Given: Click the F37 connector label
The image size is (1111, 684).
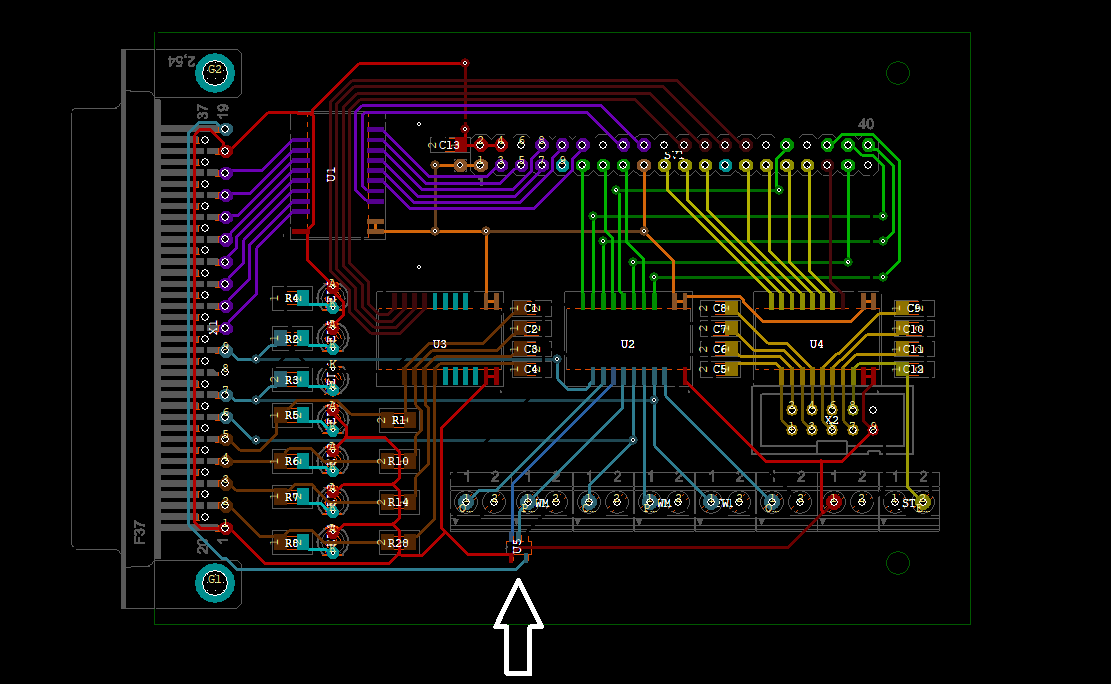Looking at the screenshot, I should pos(140,532).
